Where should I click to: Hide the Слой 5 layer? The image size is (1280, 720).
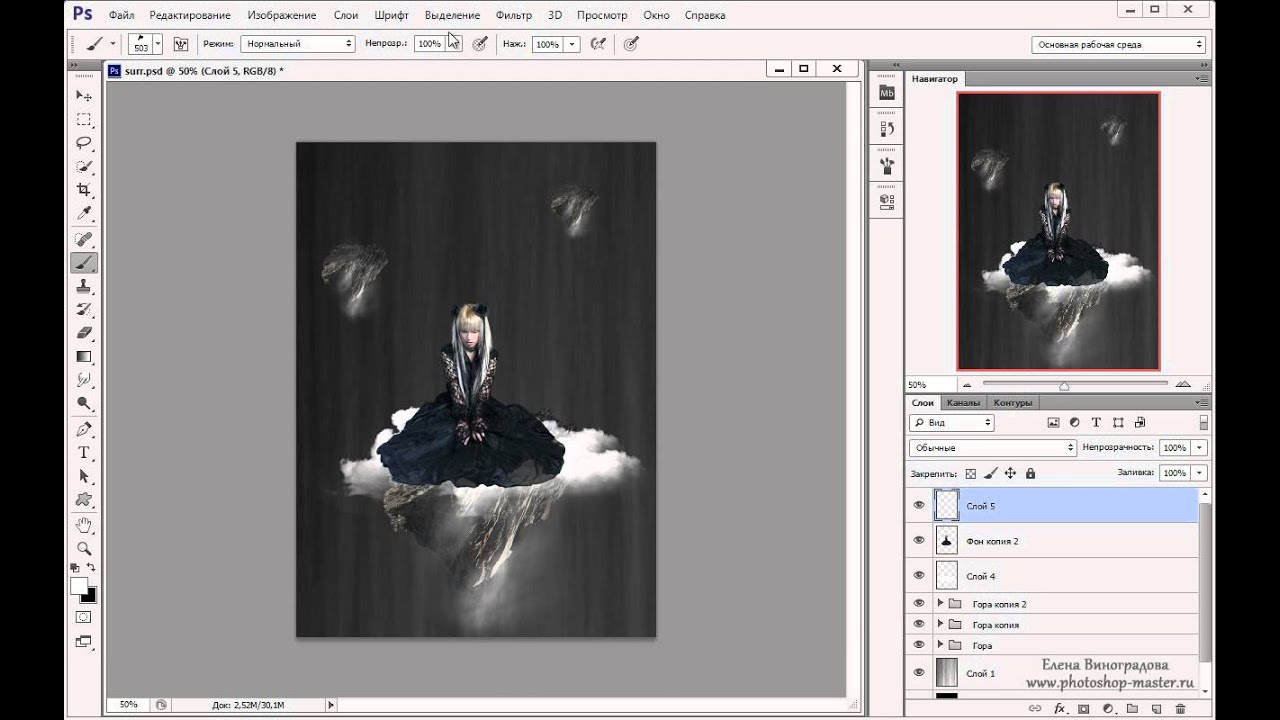coord(919,506)
